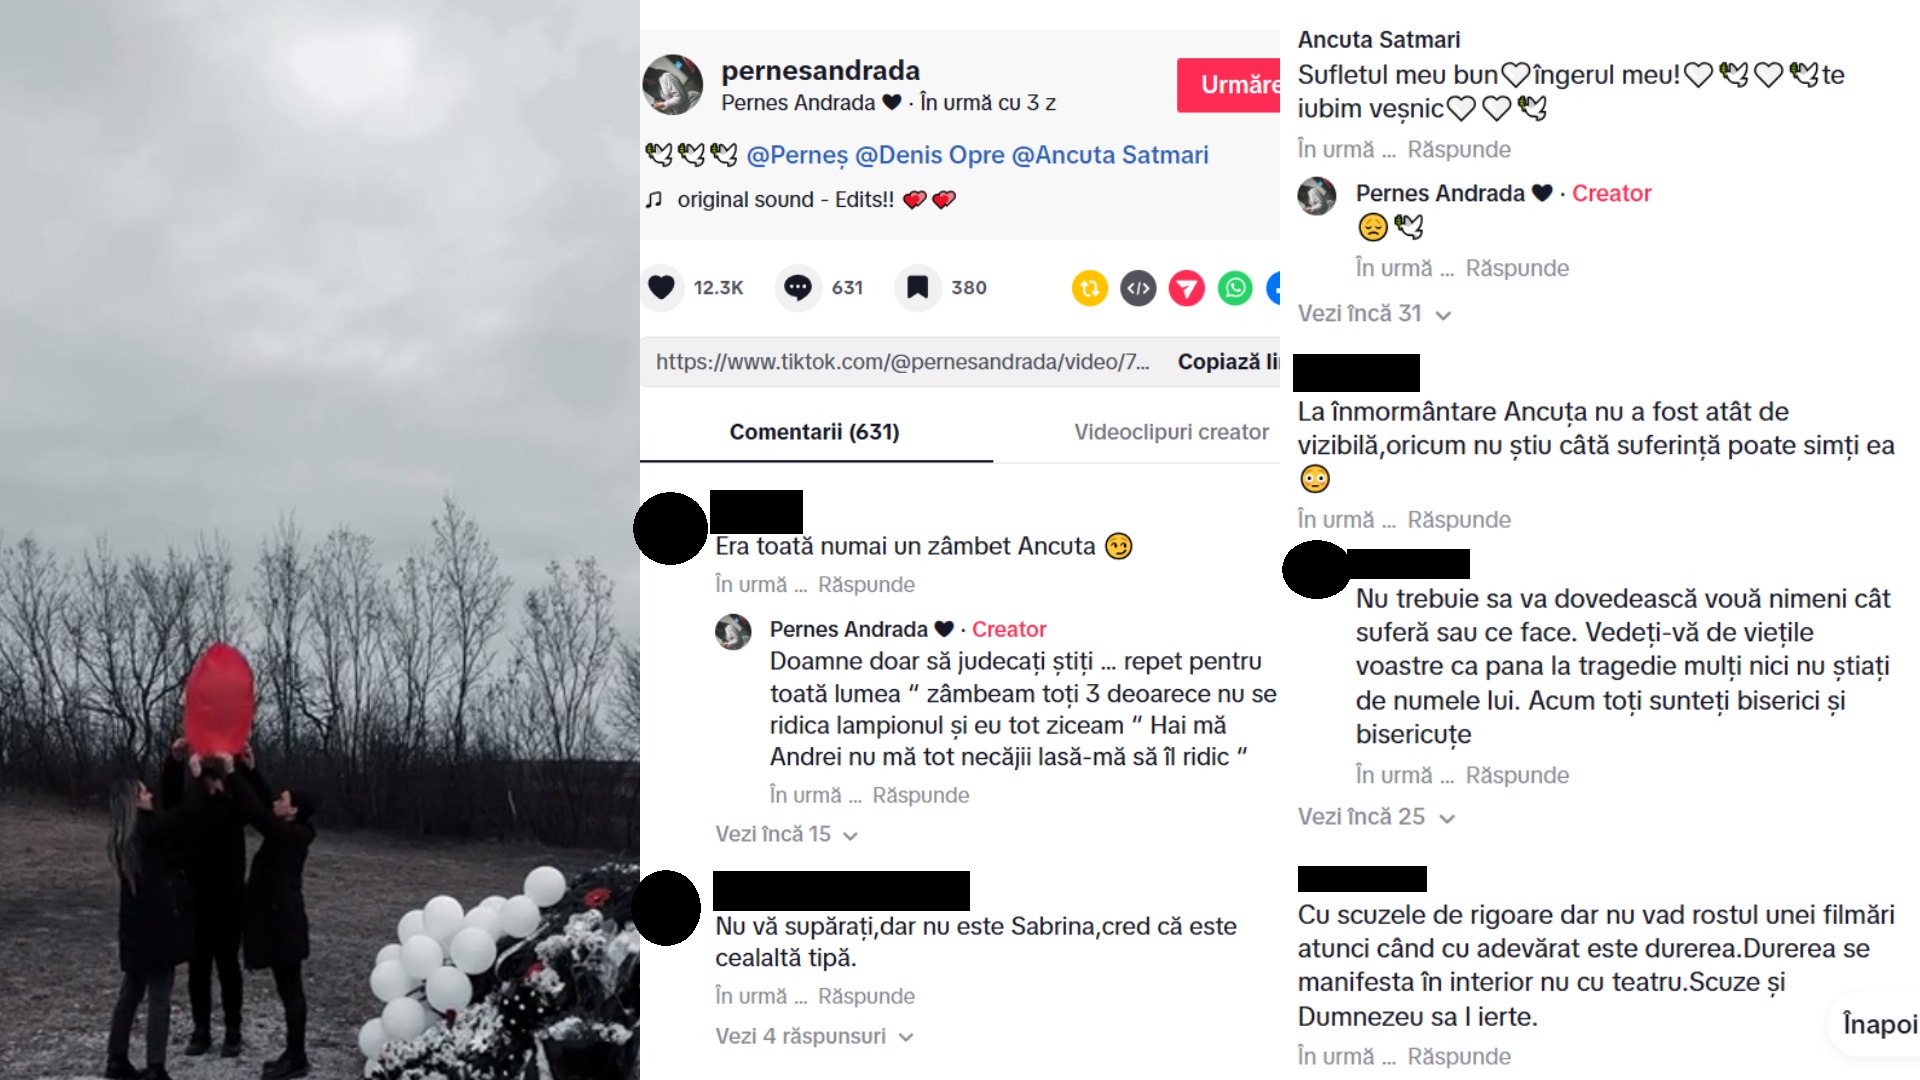Bookmark the video with the save icon
This screenshot has height=1080, width=1920.
[917, 288]
